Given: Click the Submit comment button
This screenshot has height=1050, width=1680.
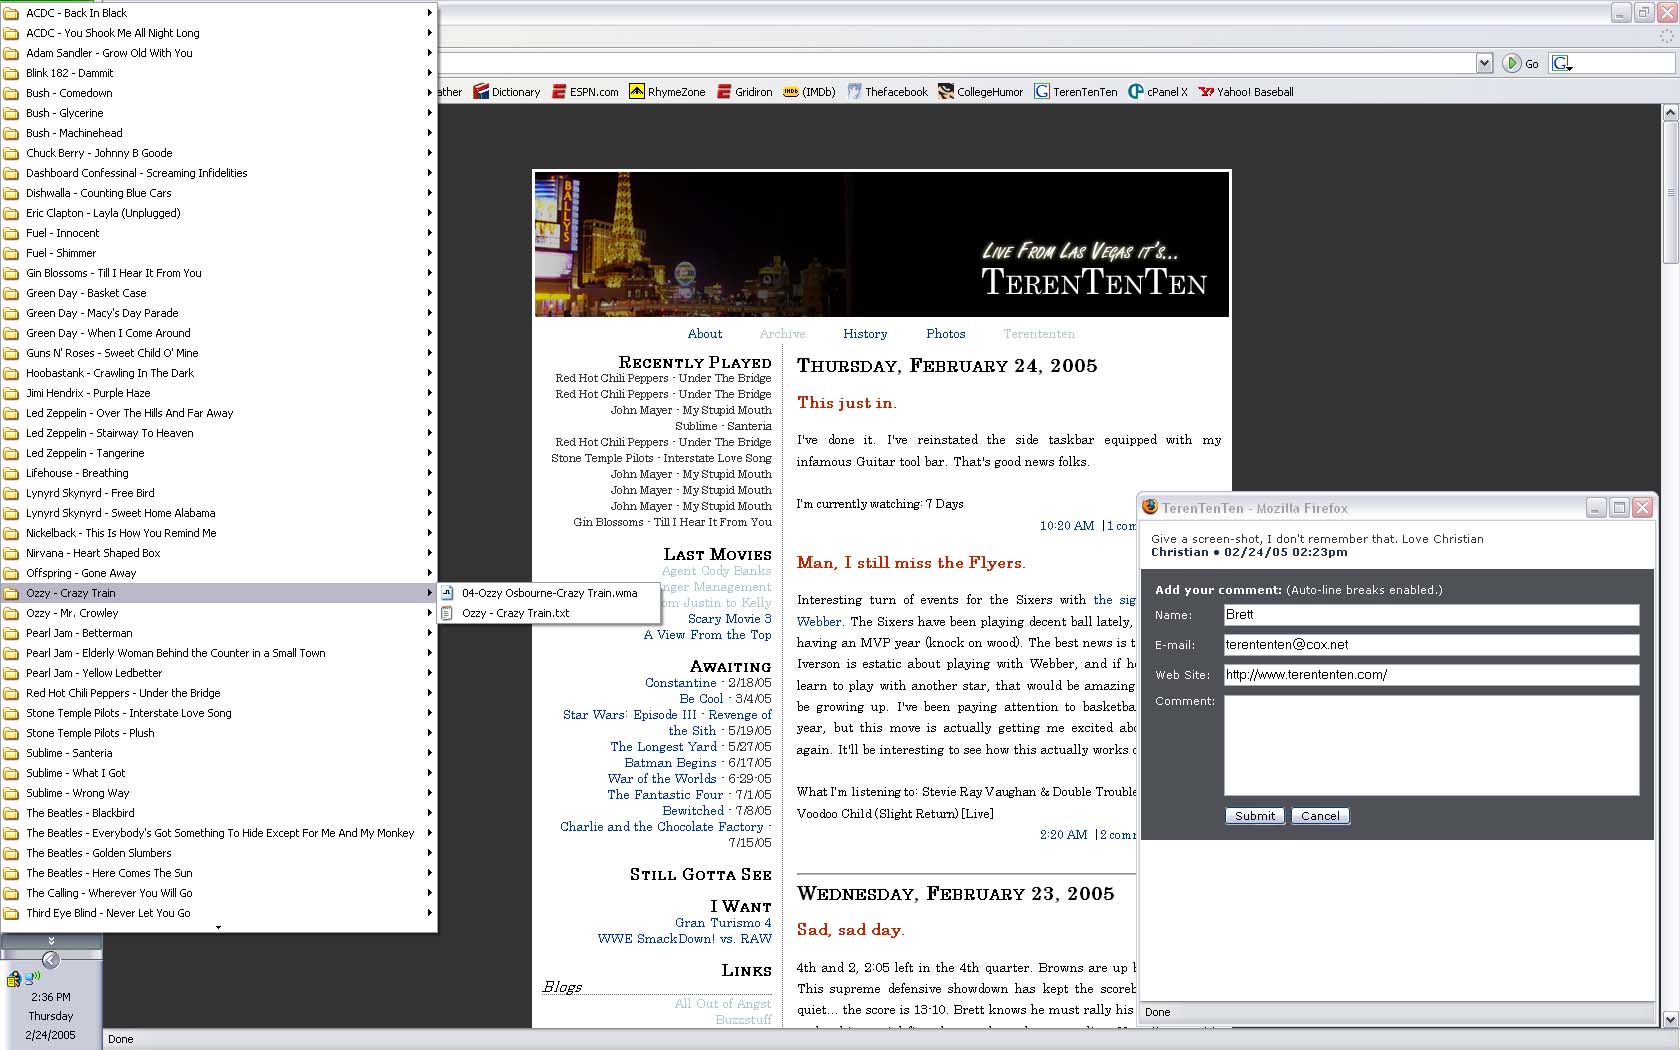Looking at the screenshot, I should (1255, 816).
